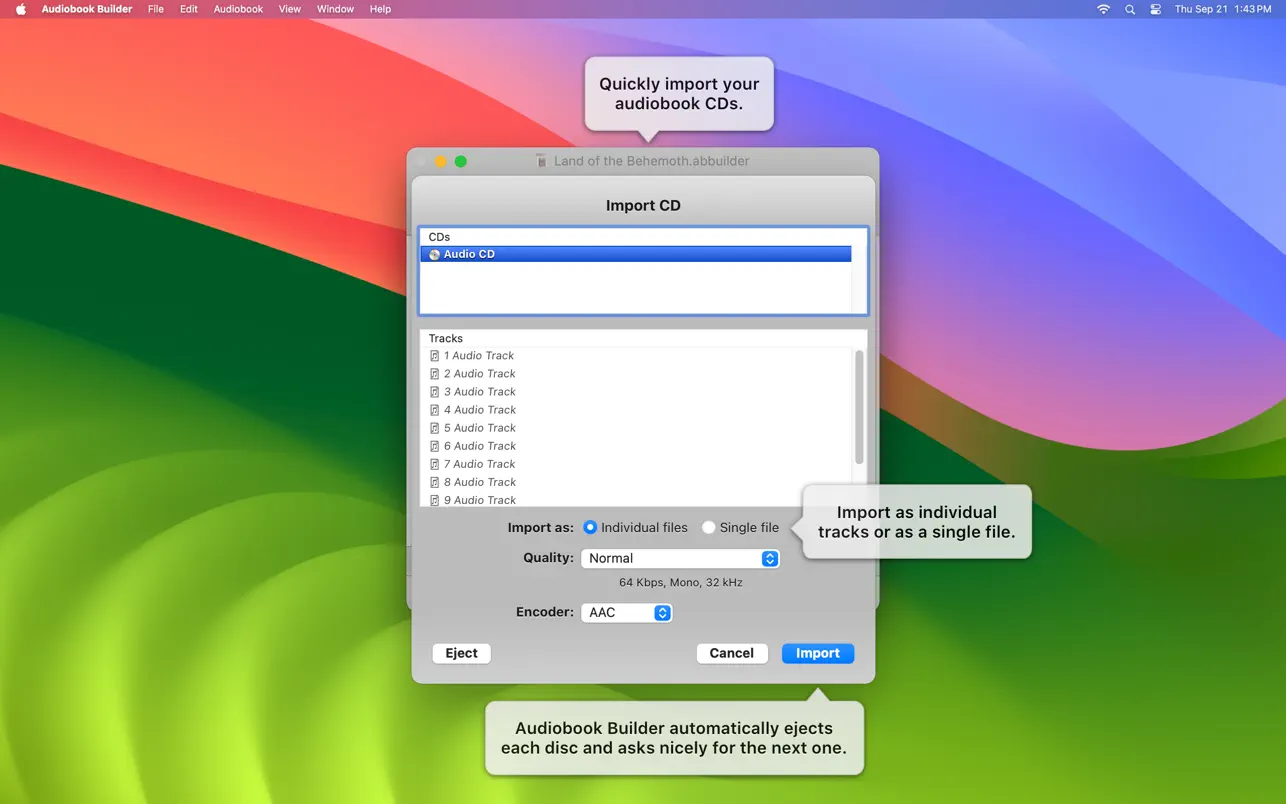Open the Apple menu icon

[20, 9]
